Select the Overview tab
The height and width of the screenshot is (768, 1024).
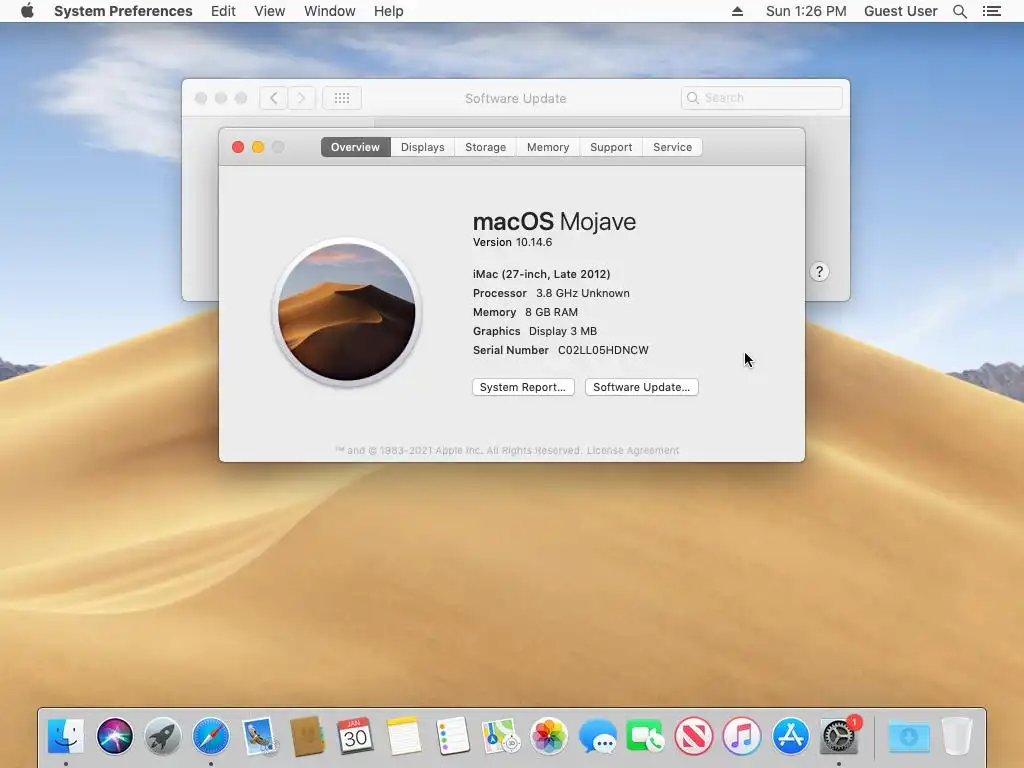[355, 147]
